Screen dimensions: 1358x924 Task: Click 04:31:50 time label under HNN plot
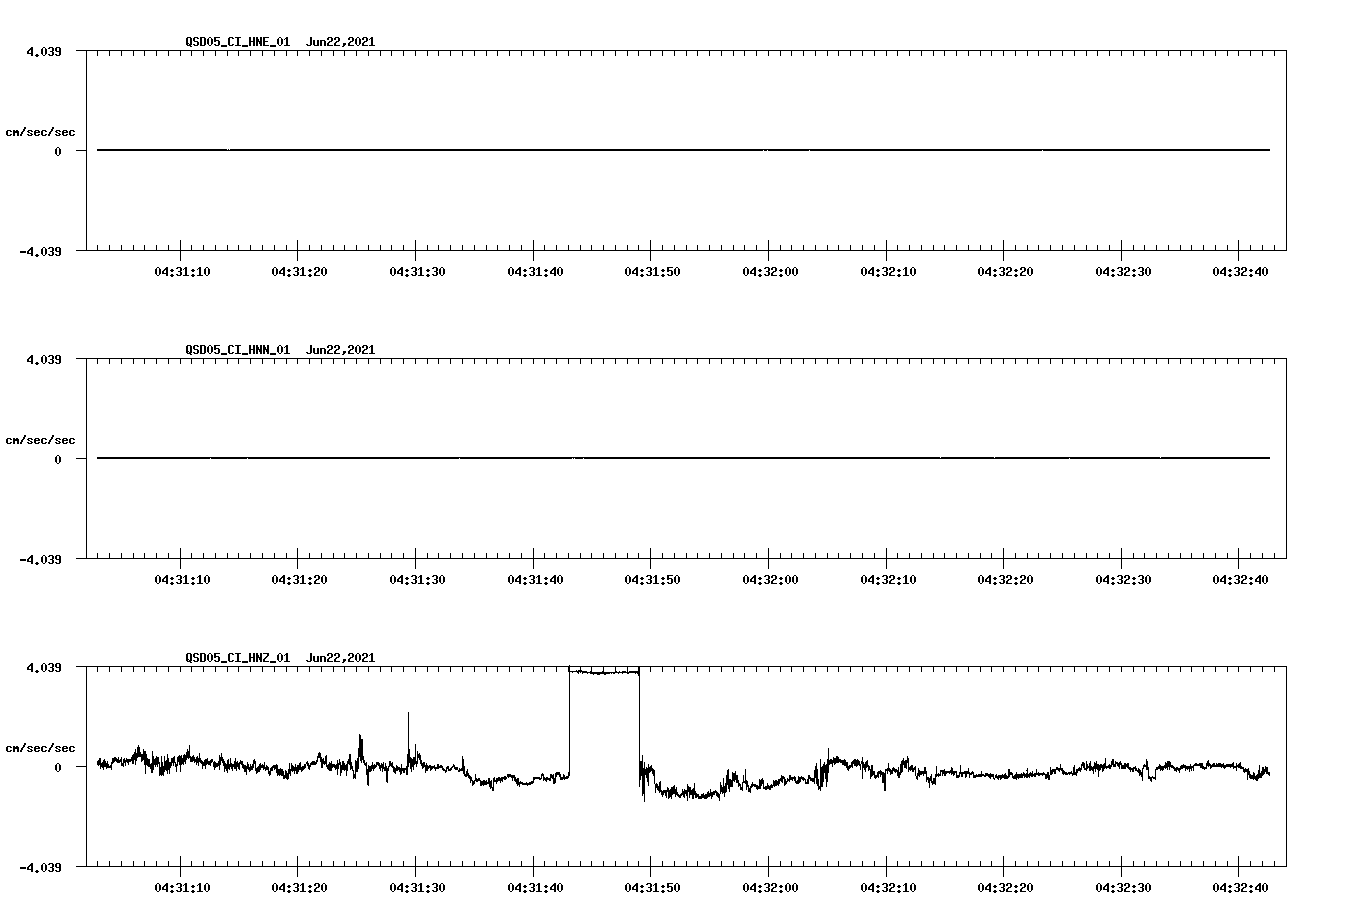point(652,579)
